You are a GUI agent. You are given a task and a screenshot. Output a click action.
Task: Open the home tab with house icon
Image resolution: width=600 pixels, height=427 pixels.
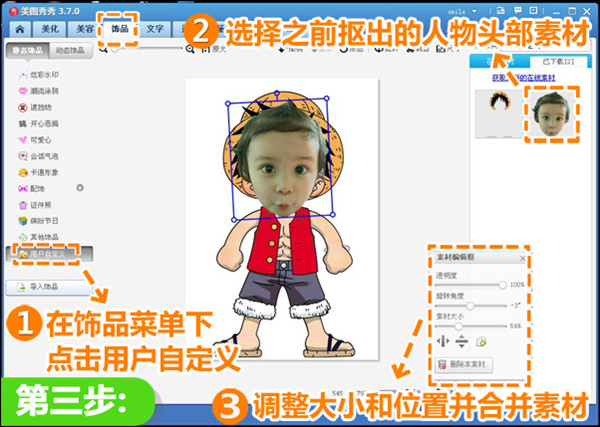(x=20, y=29)
